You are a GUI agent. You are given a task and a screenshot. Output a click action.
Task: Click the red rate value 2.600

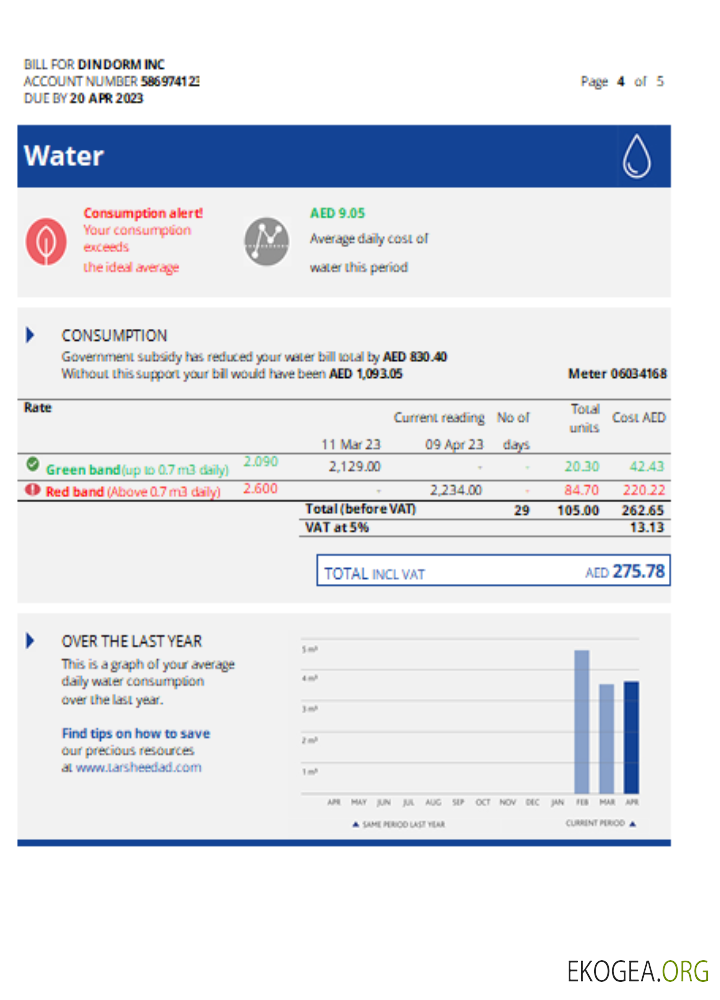pyautogui.click(x=260, y=489)
